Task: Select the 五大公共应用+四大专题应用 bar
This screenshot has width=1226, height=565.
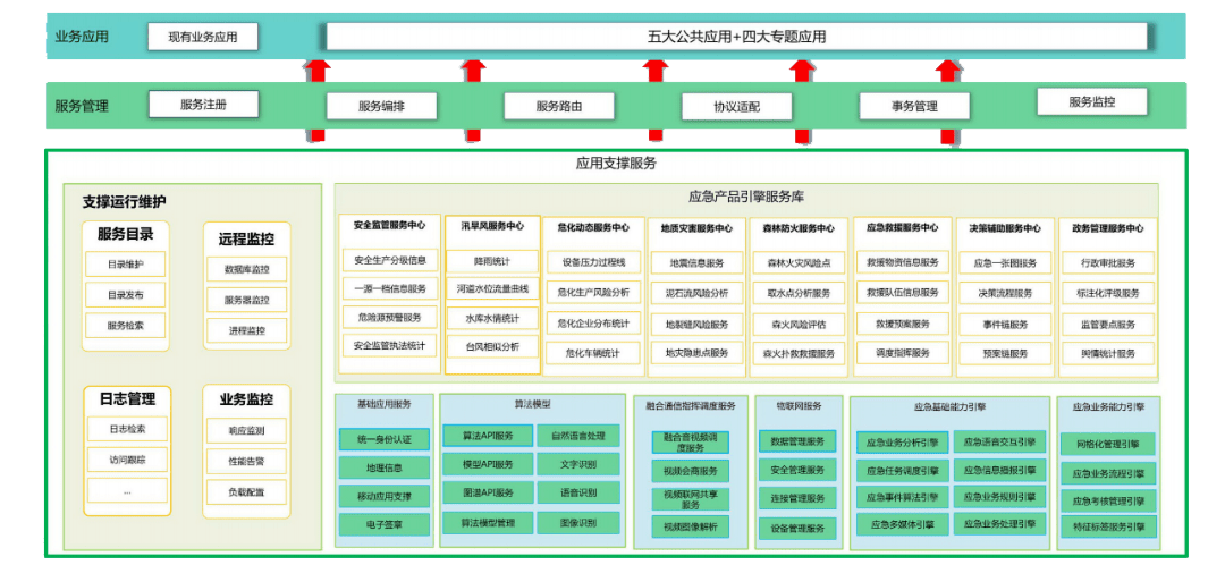Action: click(736, 37)
